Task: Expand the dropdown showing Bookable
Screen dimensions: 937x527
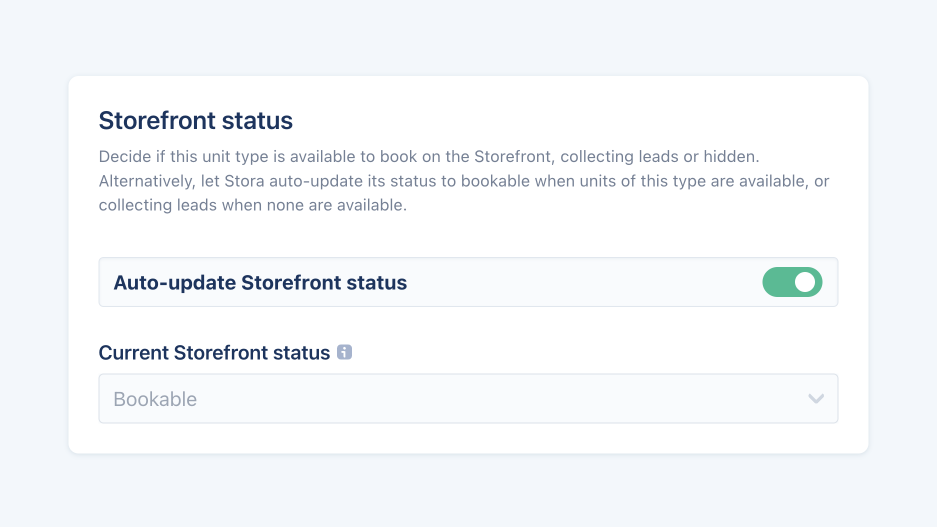Action: [468, 399]
